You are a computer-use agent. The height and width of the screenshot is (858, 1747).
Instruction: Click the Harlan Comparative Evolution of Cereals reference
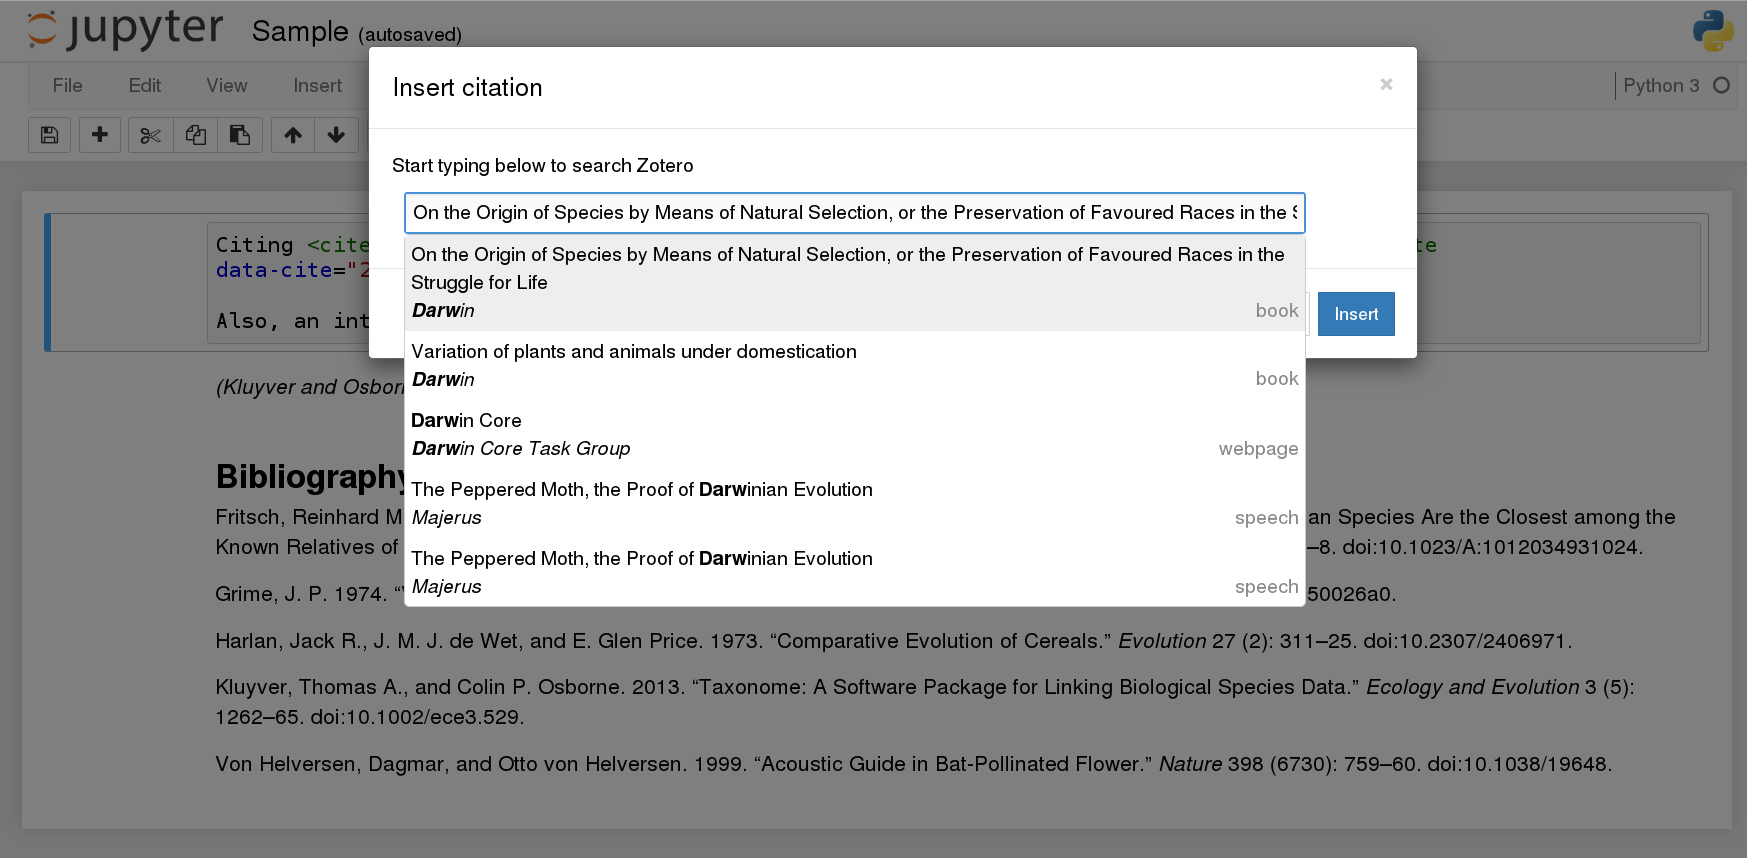894,641
